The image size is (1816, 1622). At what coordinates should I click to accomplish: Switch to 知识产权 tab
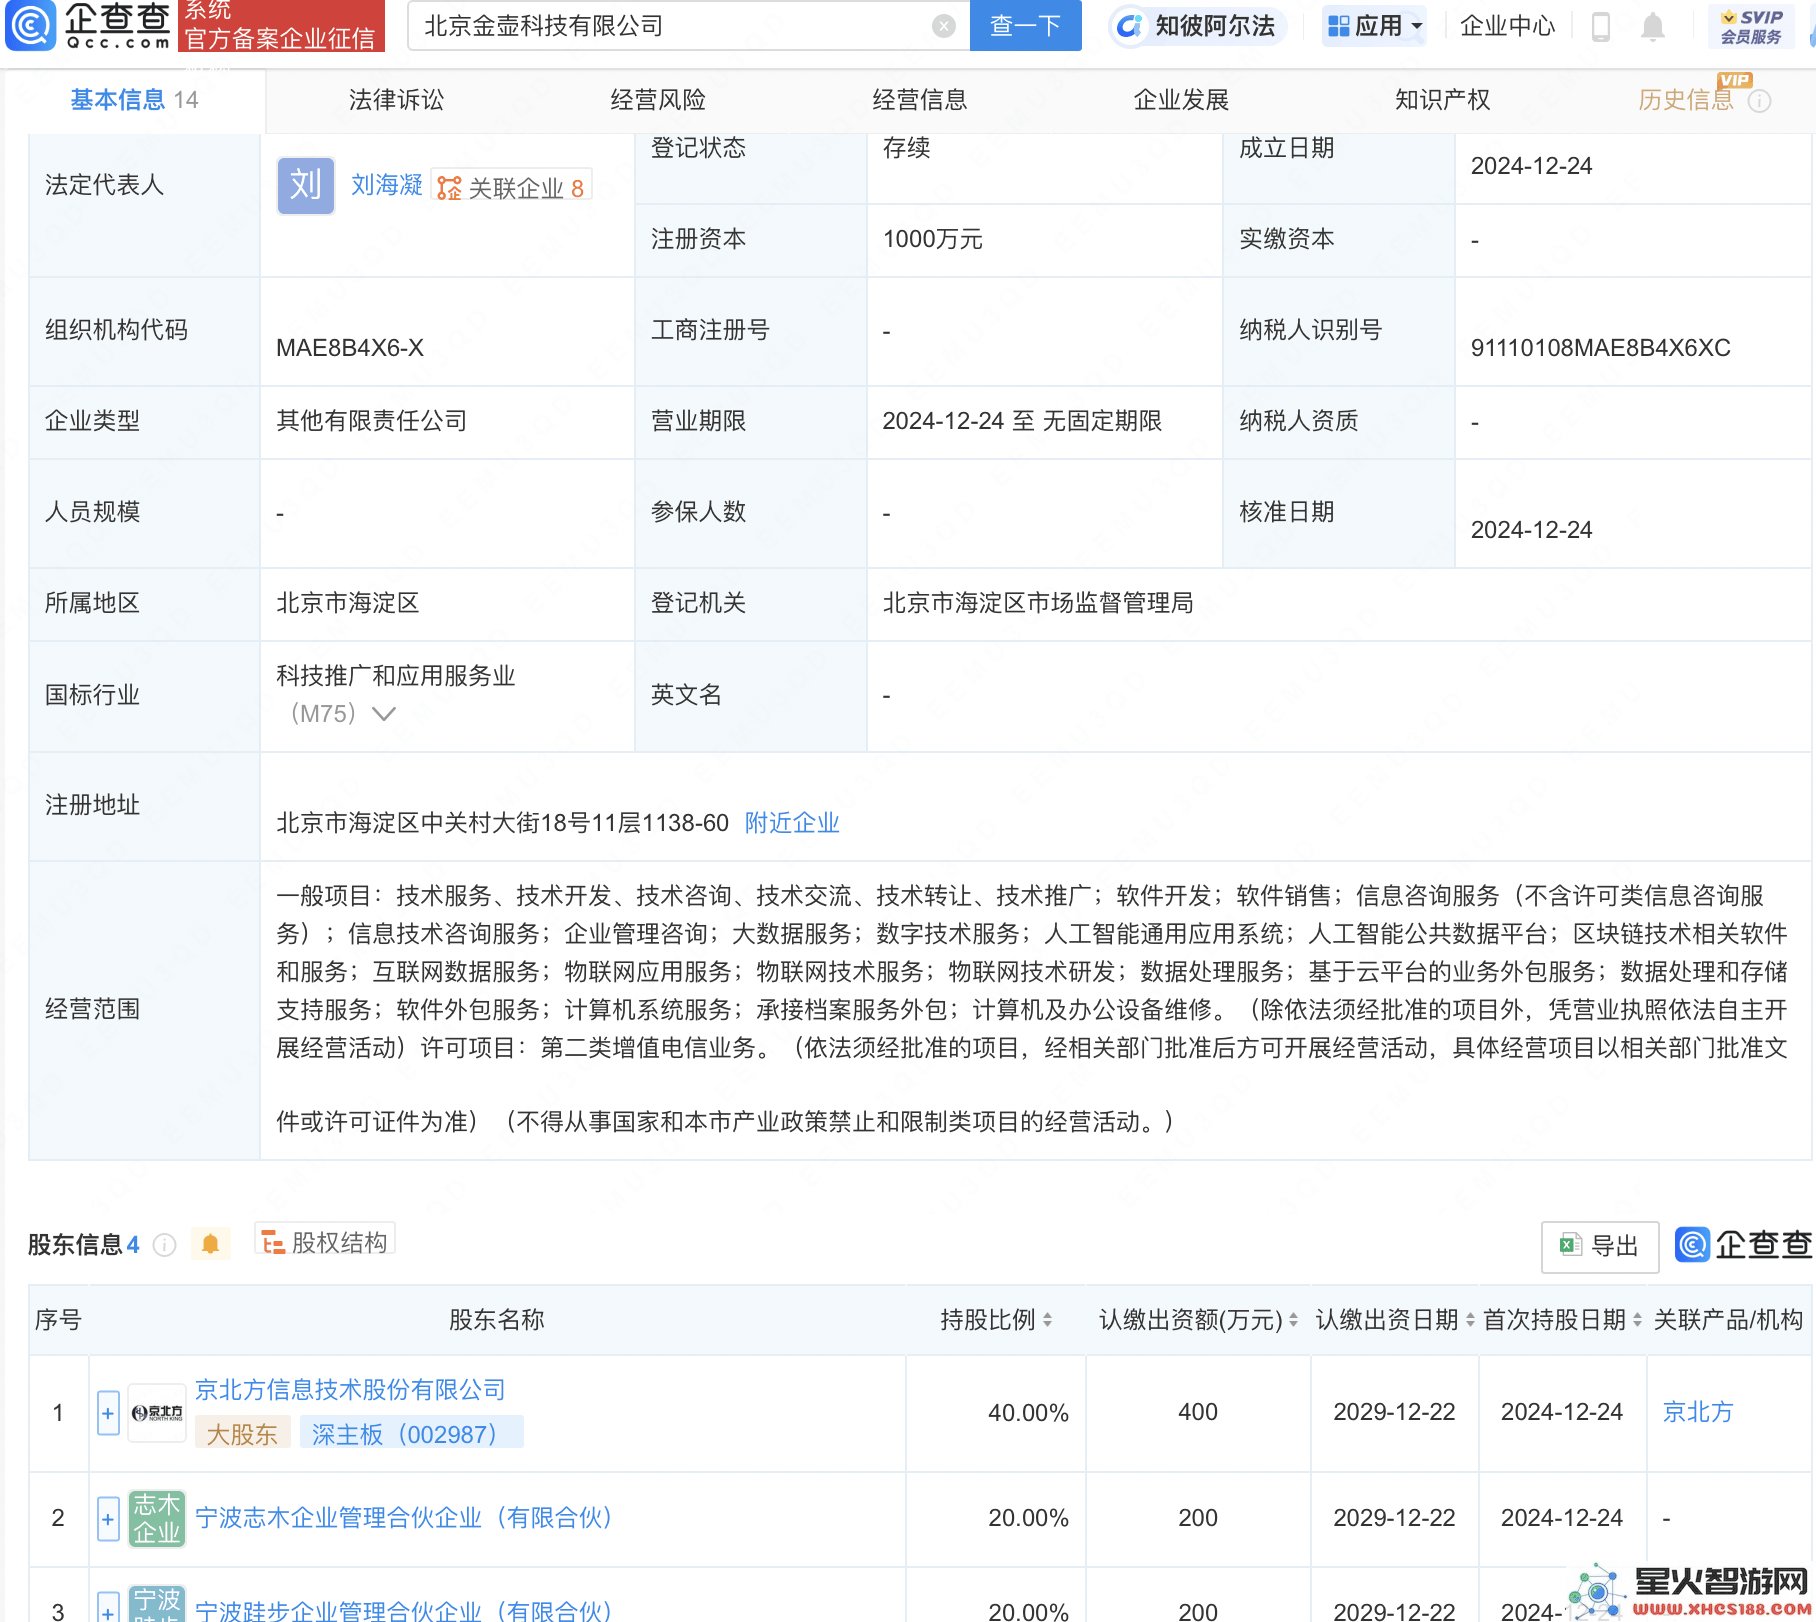1443,100
